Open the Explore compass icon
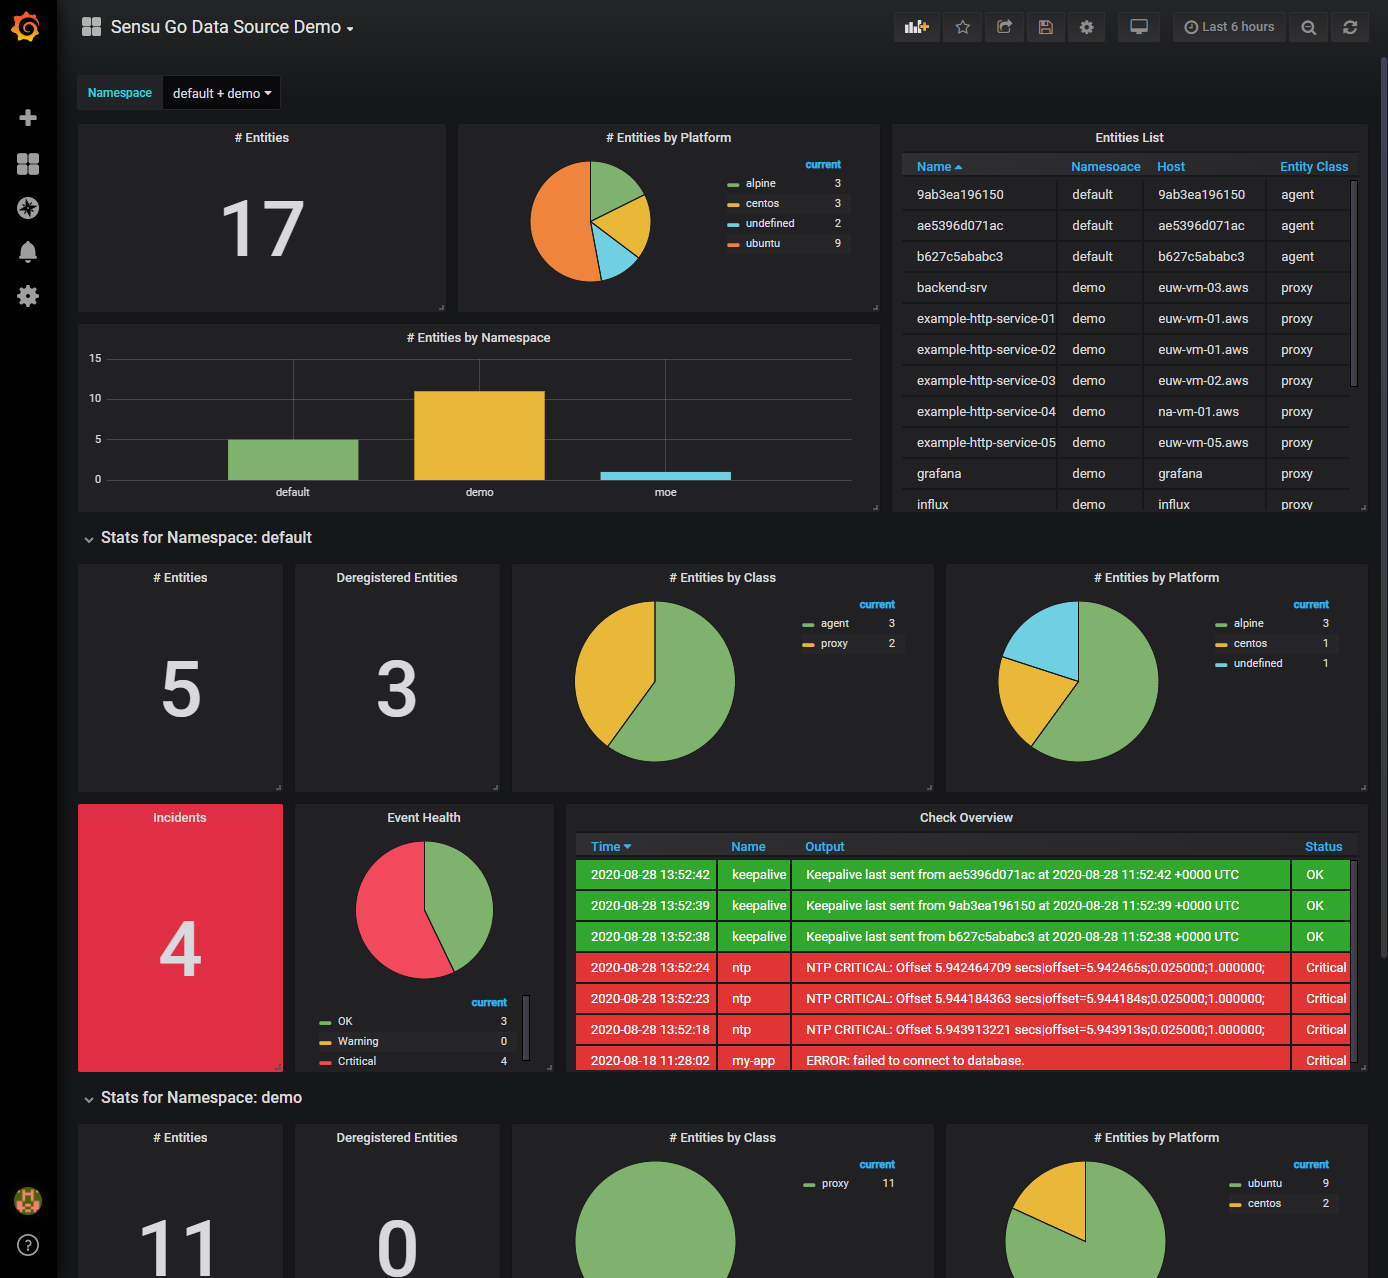 click(x=28, y=208)
